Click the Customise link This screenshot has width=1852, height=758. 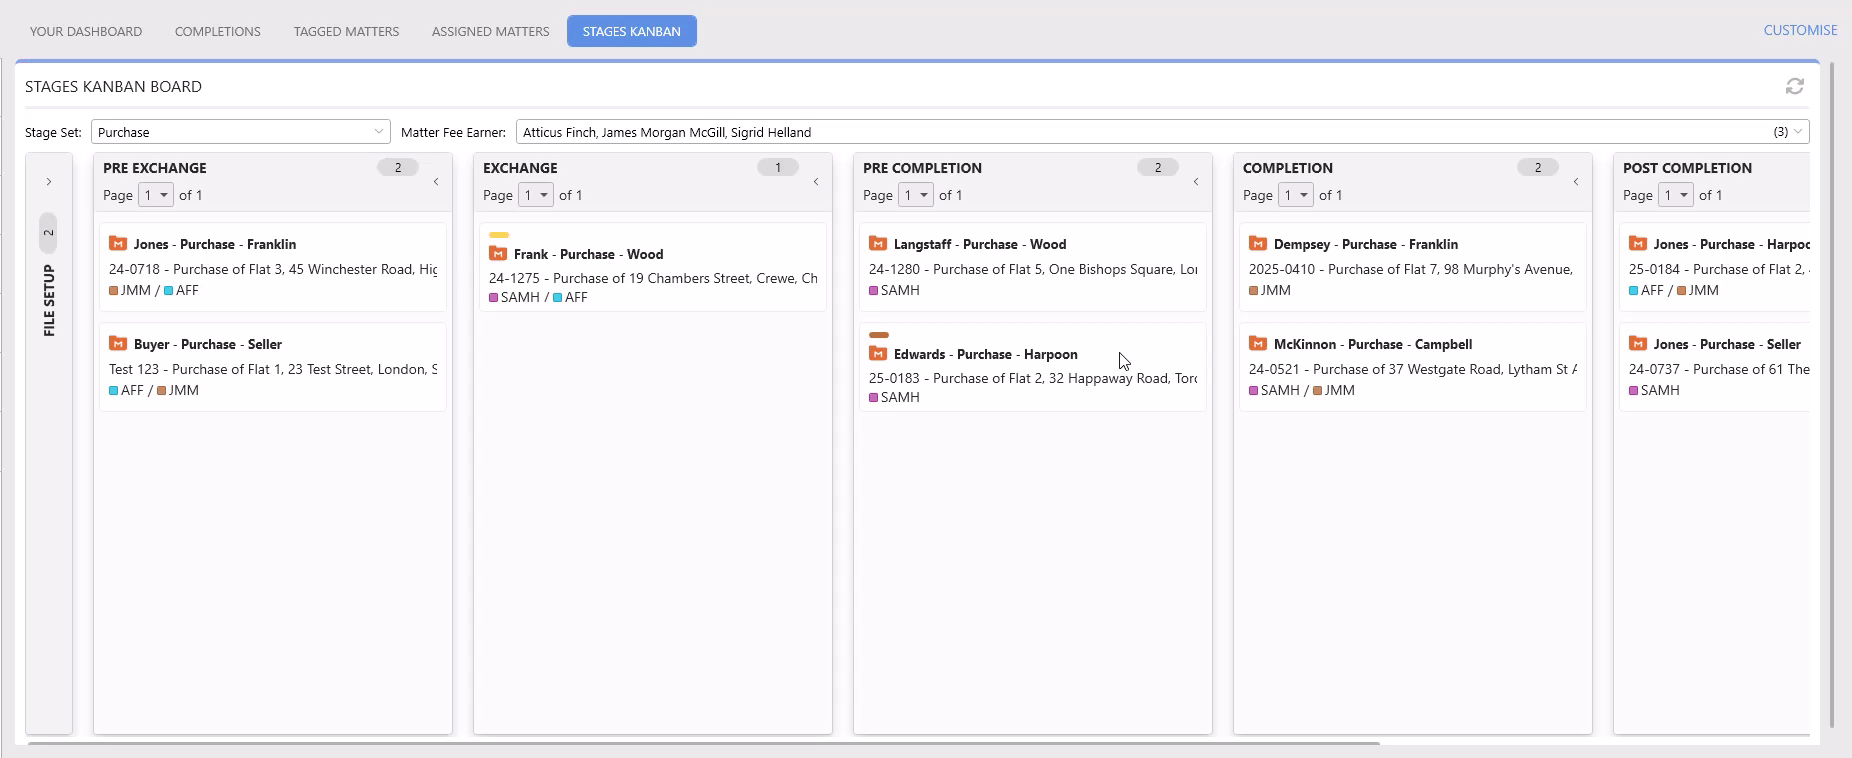[x=1800, y=30]
